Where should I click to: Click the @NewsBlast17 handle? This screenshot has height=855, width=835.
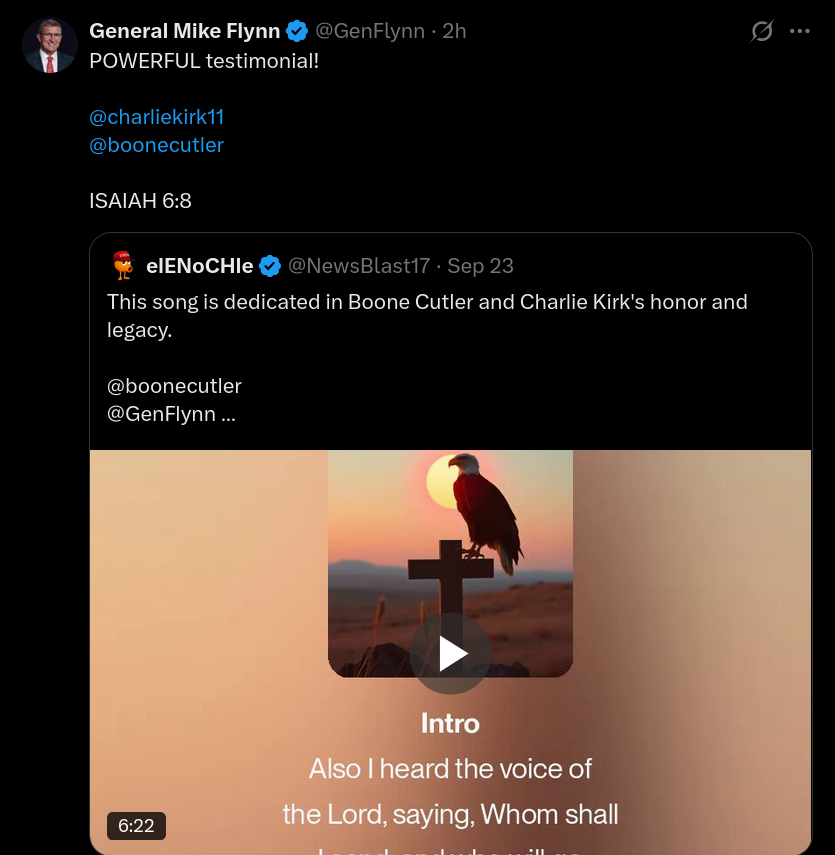tap(359, 266)
